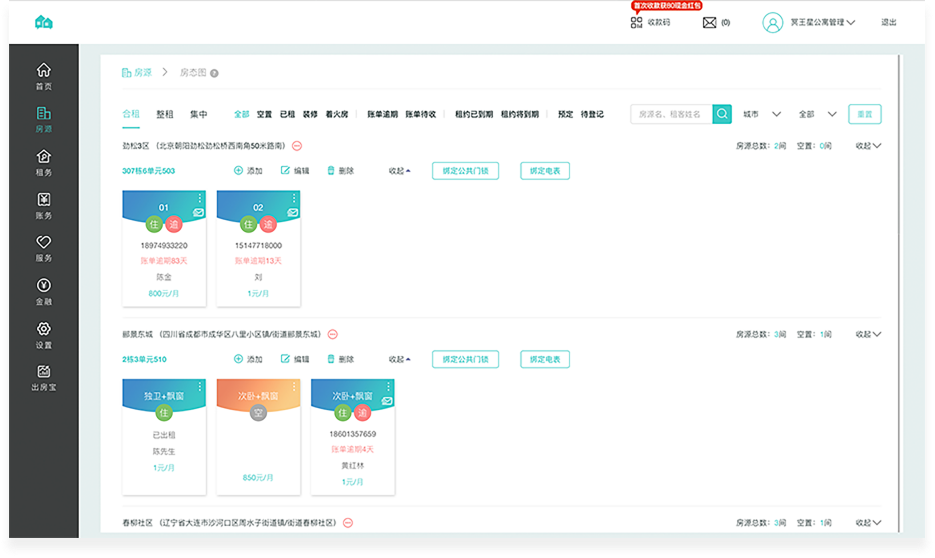Image resolution: width=935 pixels, height=558 pixels.
Task: Click the 退出 logout link
Action: tap(888, 22)
